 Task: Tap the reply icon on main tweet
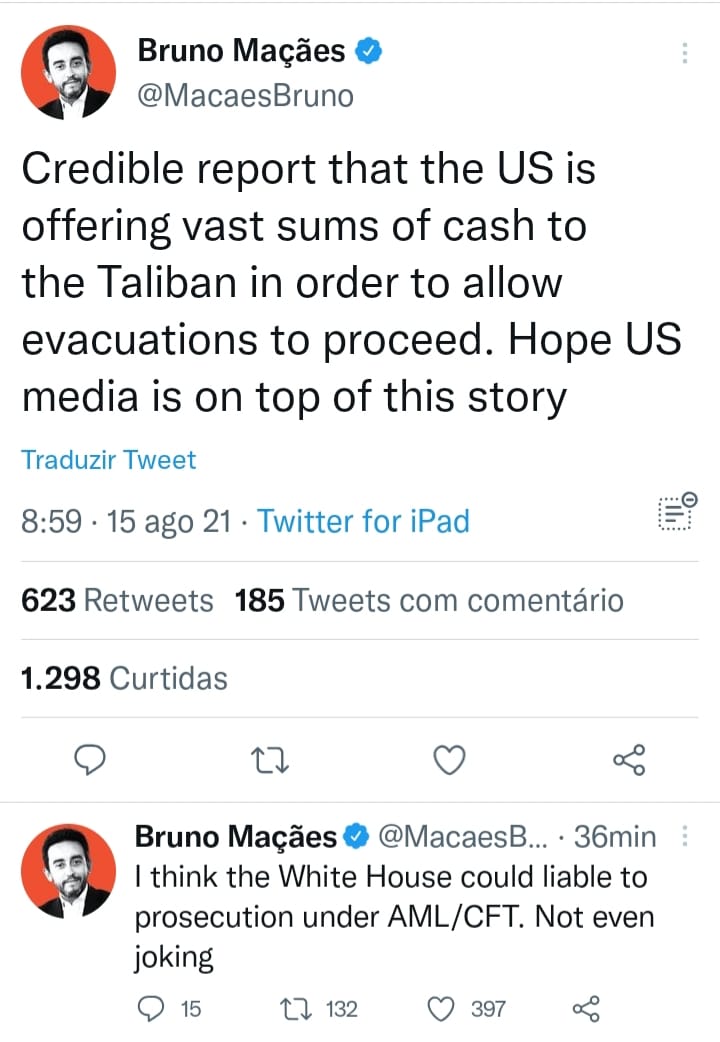(x=89, y=760)
